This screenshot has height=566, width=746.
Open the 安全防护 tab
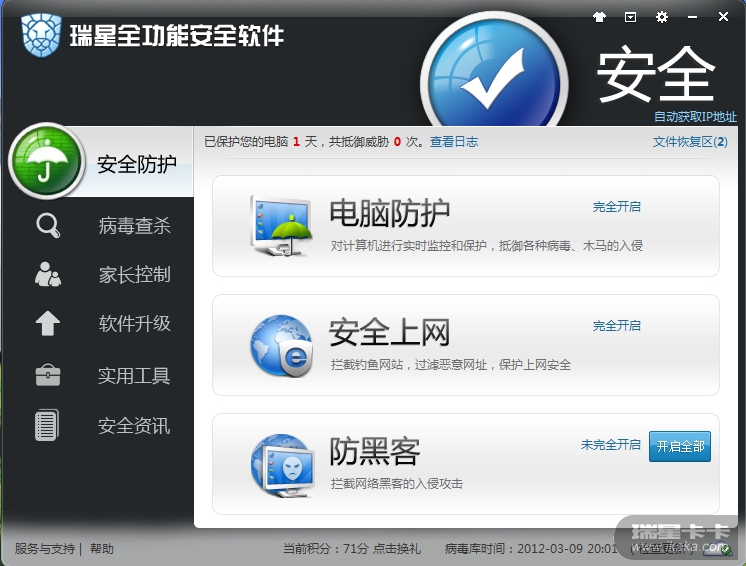137,164
